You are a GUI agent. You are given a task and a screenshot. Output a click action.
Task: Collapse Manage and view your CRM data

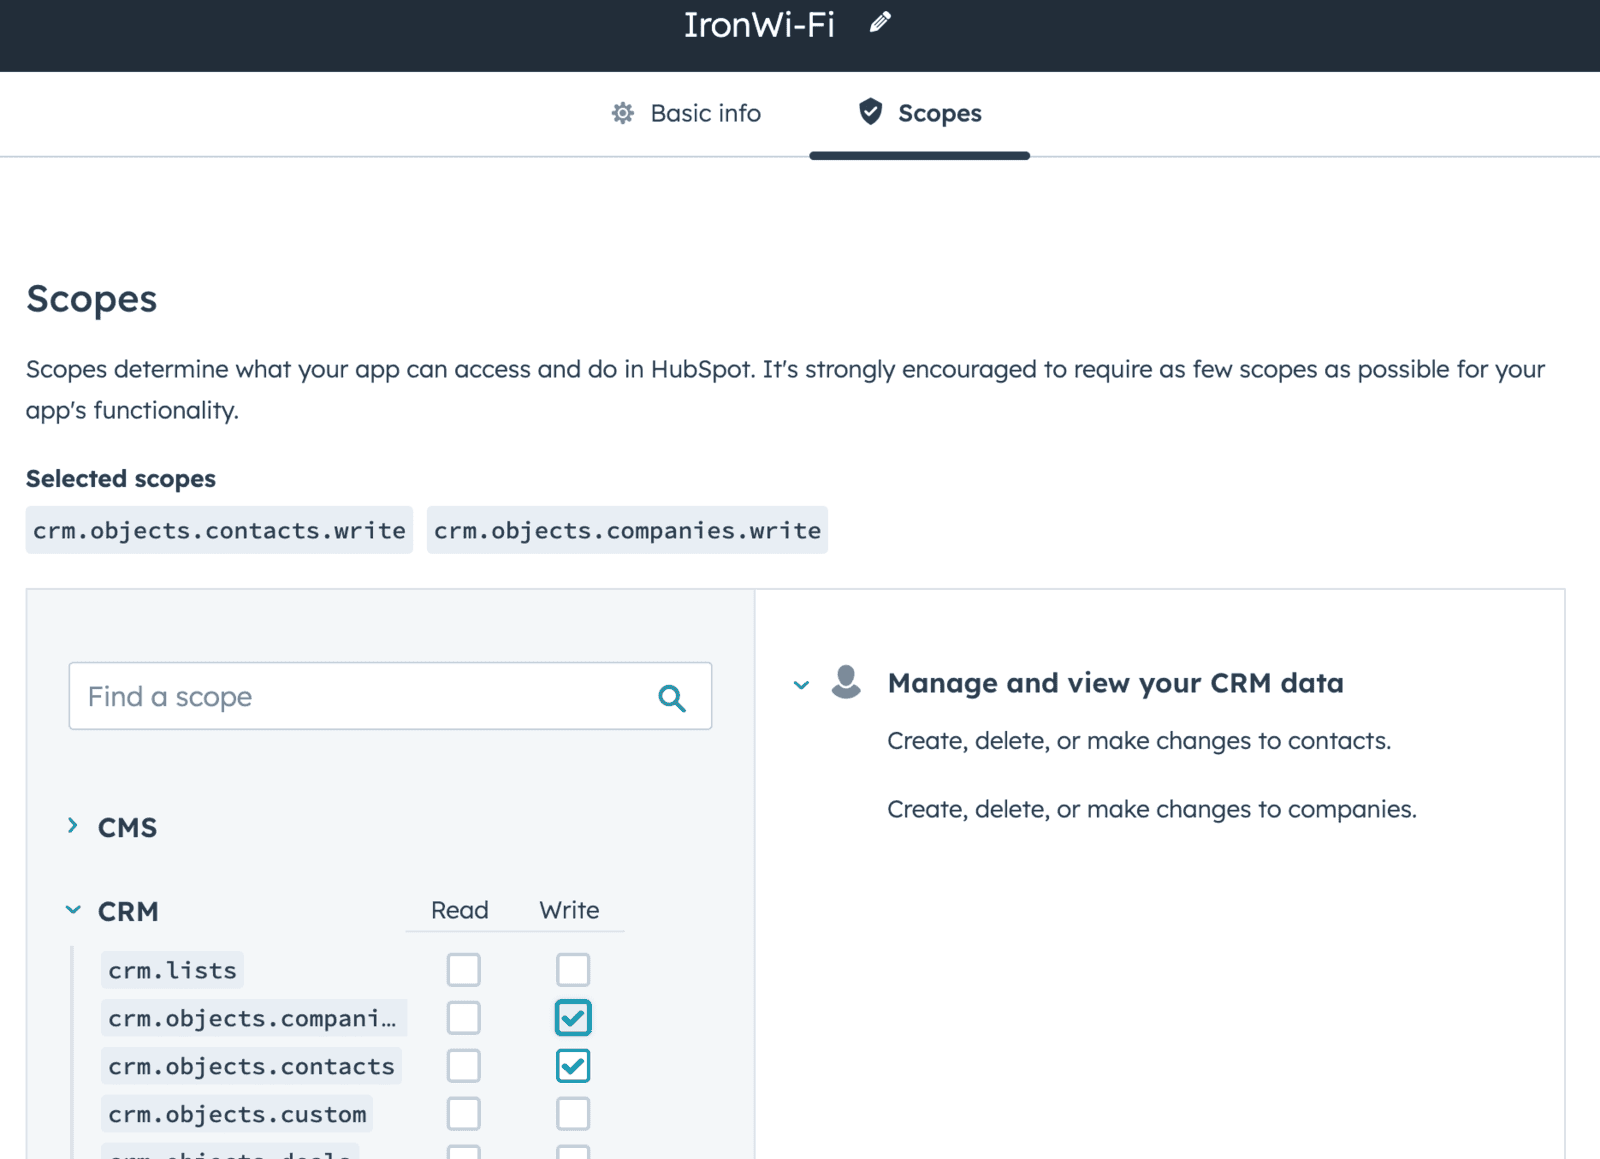[801, 685]
